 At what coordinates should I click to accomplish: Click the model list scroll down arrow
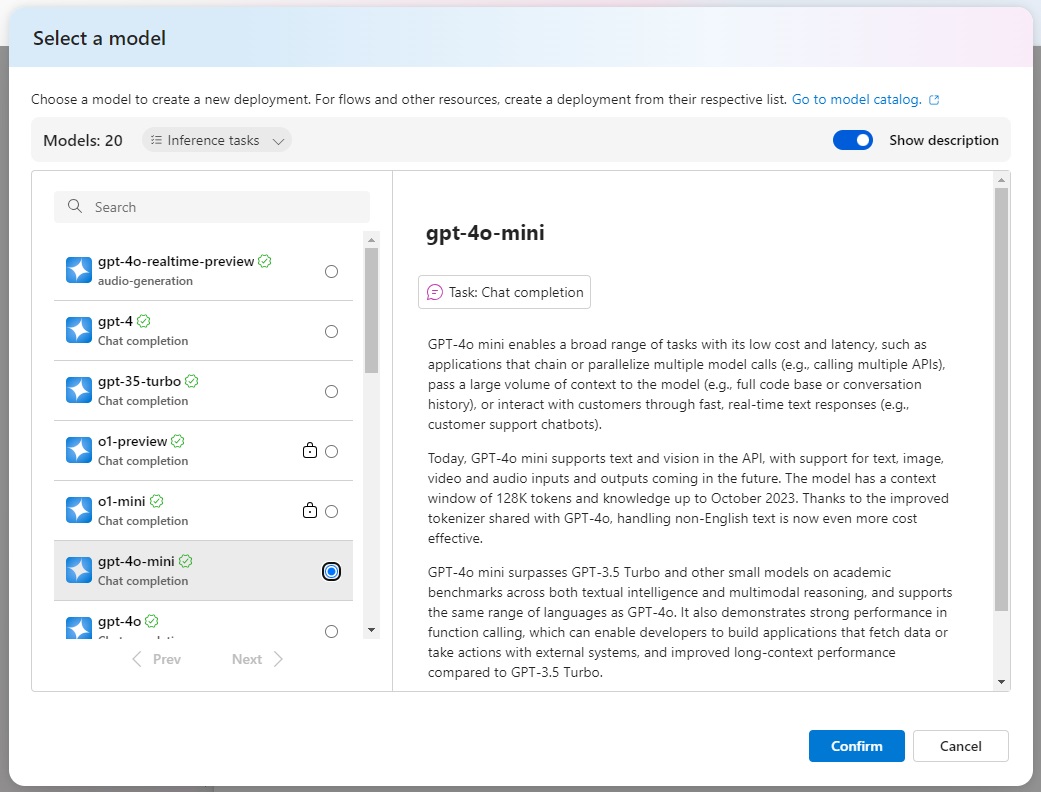pyautogui.click(x=372, y=630)
